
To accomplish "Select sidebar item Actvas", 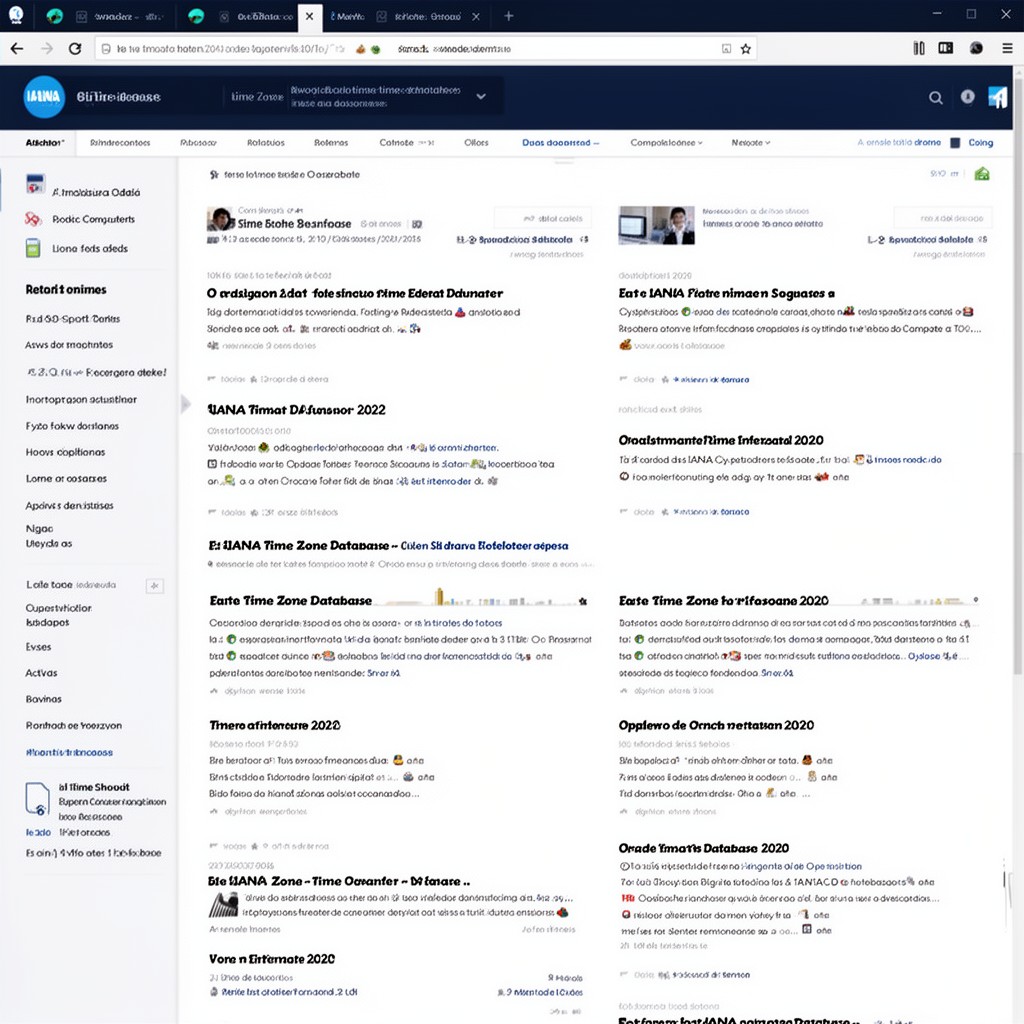I will click(41, 673).
